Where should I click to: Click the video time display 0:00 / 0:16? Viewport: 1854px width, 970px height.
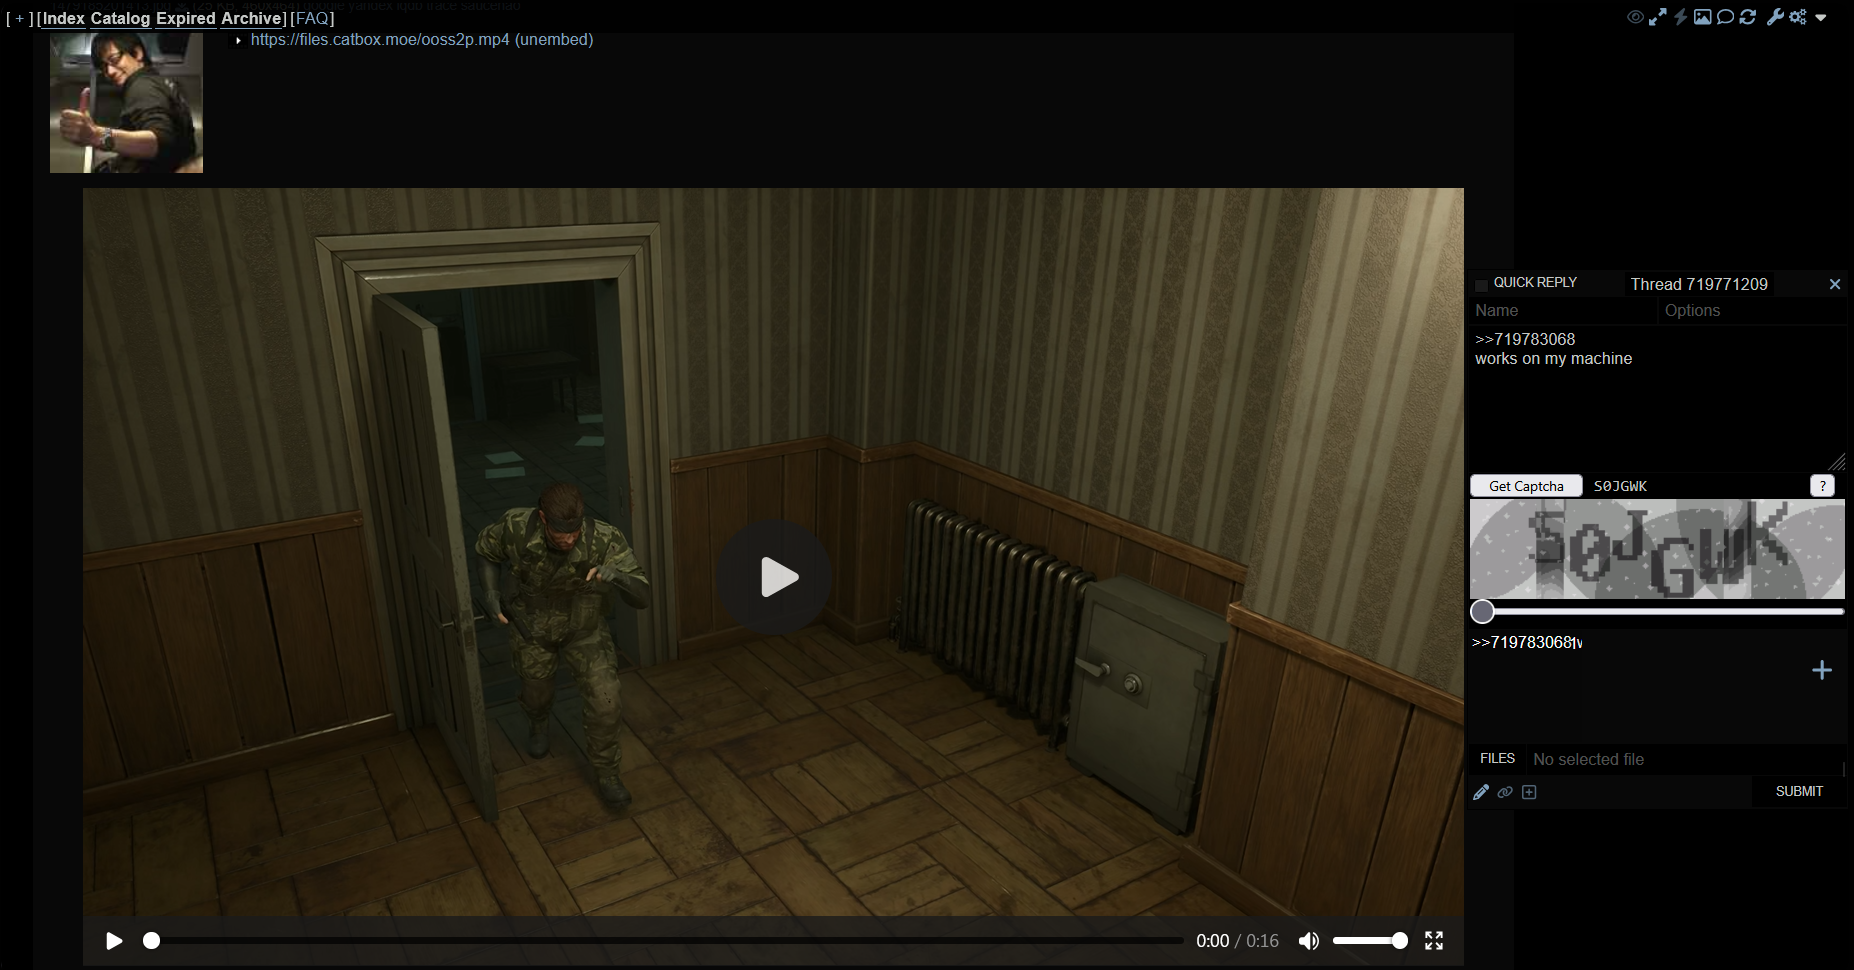click(x=1237, y=941)
